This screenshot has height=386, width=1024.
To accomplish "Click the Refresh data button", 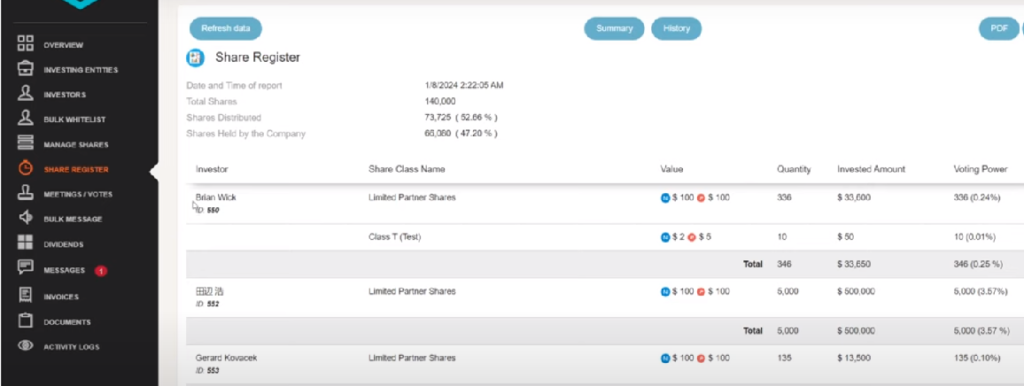I will (225, 29).
